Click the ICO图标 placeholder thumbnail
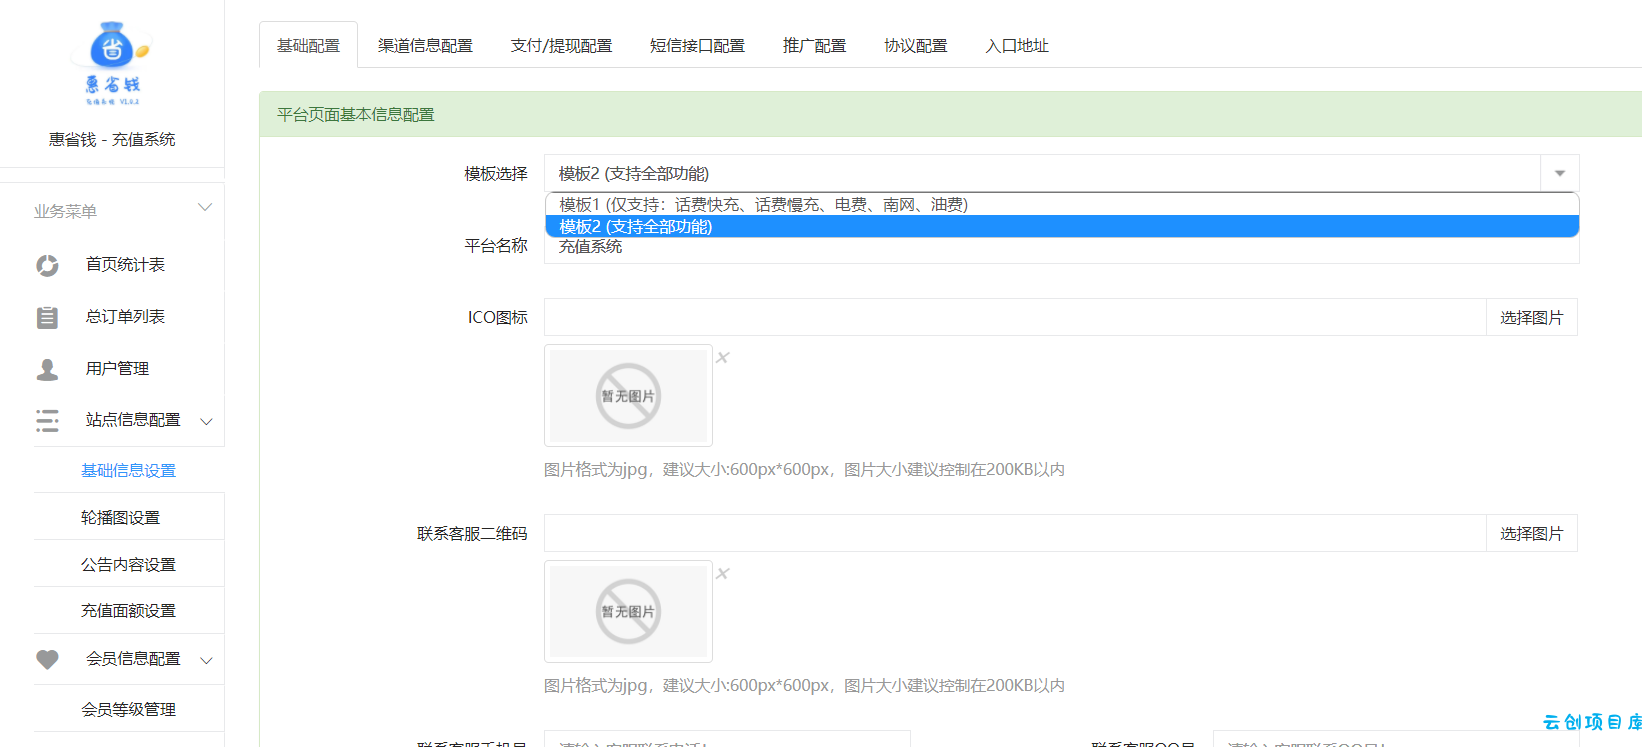Screen dimensions: 1642x747 coord(628,396)
